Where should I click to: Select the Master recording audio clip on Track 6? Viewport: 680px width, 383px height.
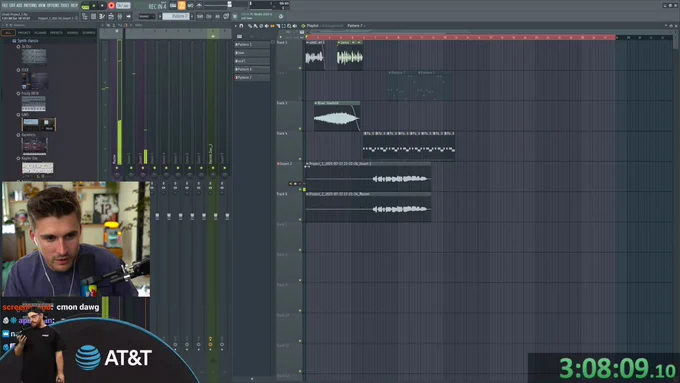pos(368,207)
